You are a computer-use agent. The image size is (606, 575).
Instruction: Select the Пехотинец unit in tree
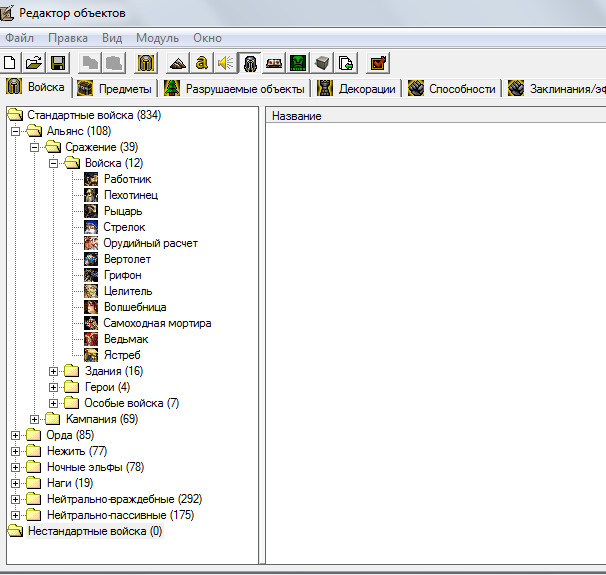coord(131,195)
